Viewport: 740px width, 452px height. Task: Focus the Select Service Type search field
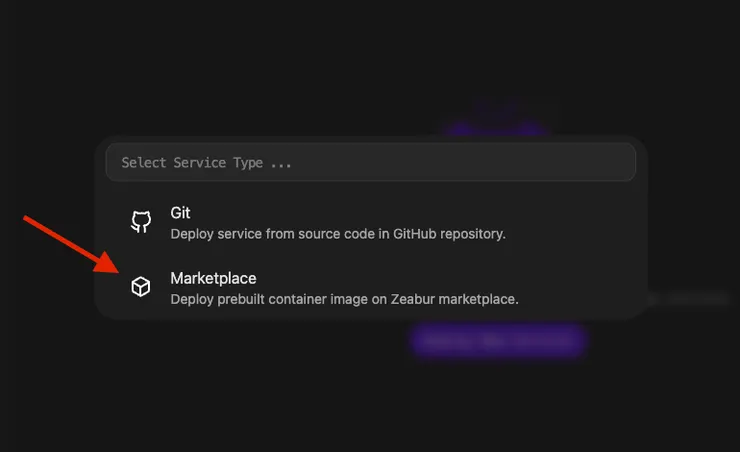pyautogui.click(x=370, y=162)
